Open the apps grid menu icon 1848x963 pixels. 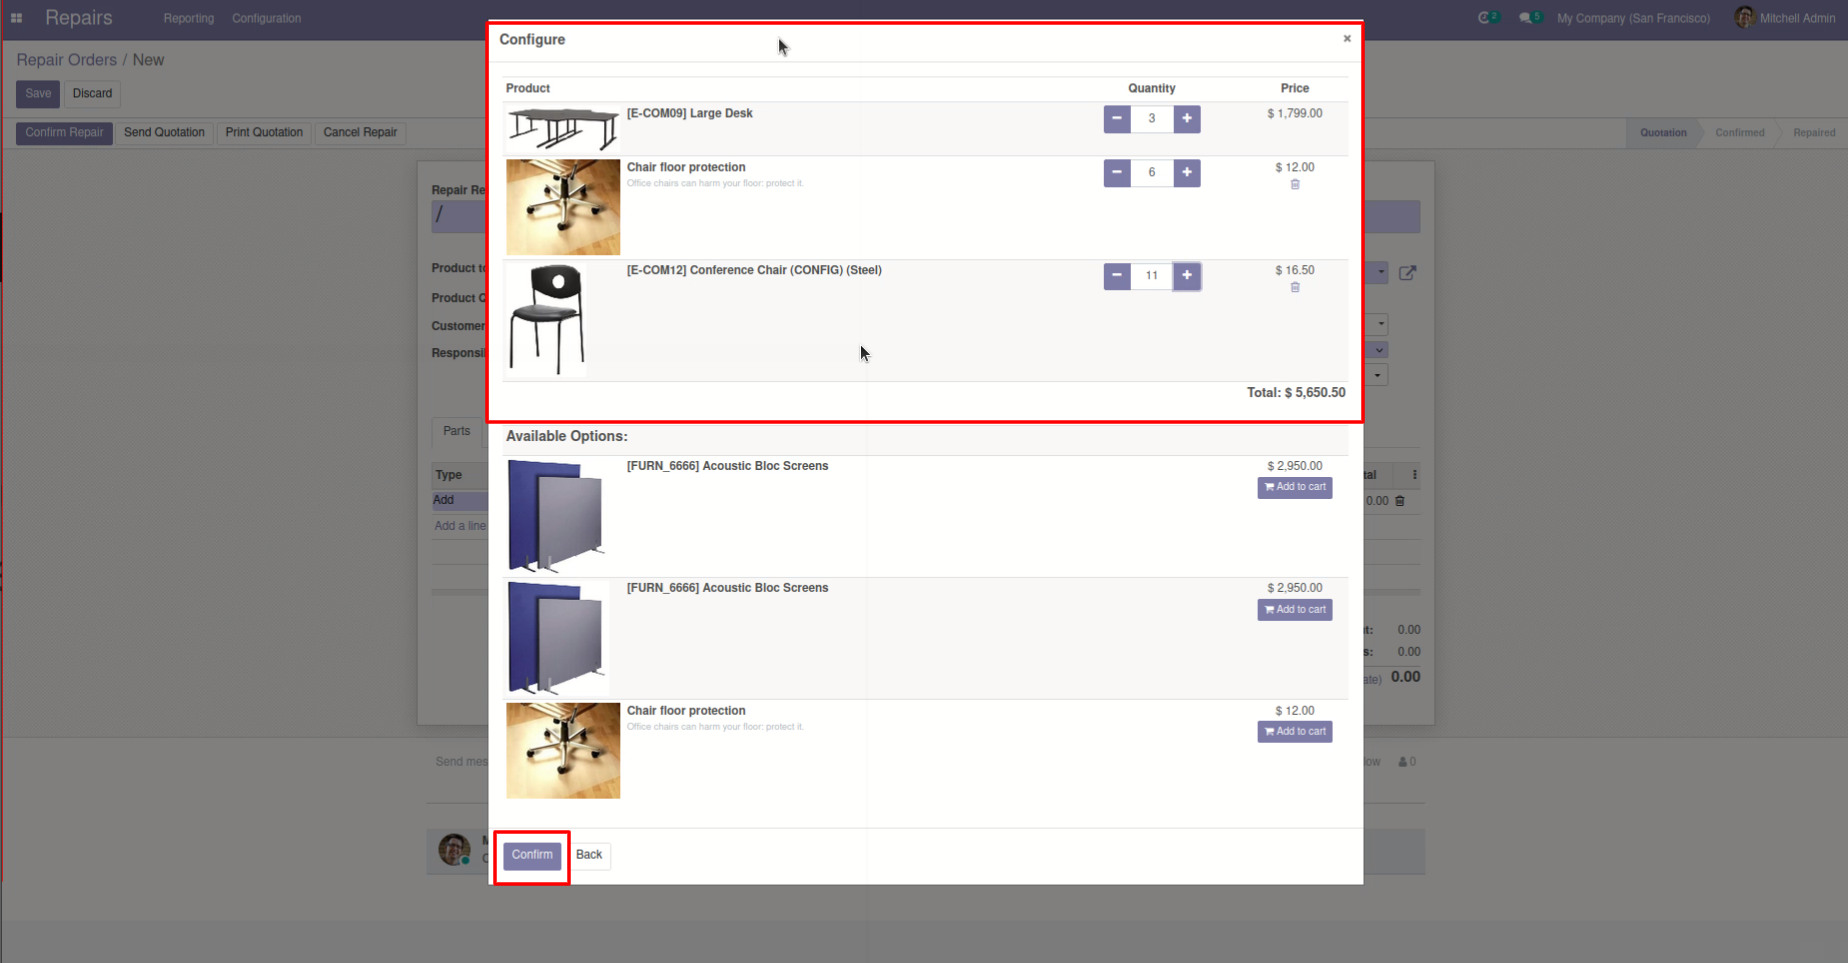17,18
